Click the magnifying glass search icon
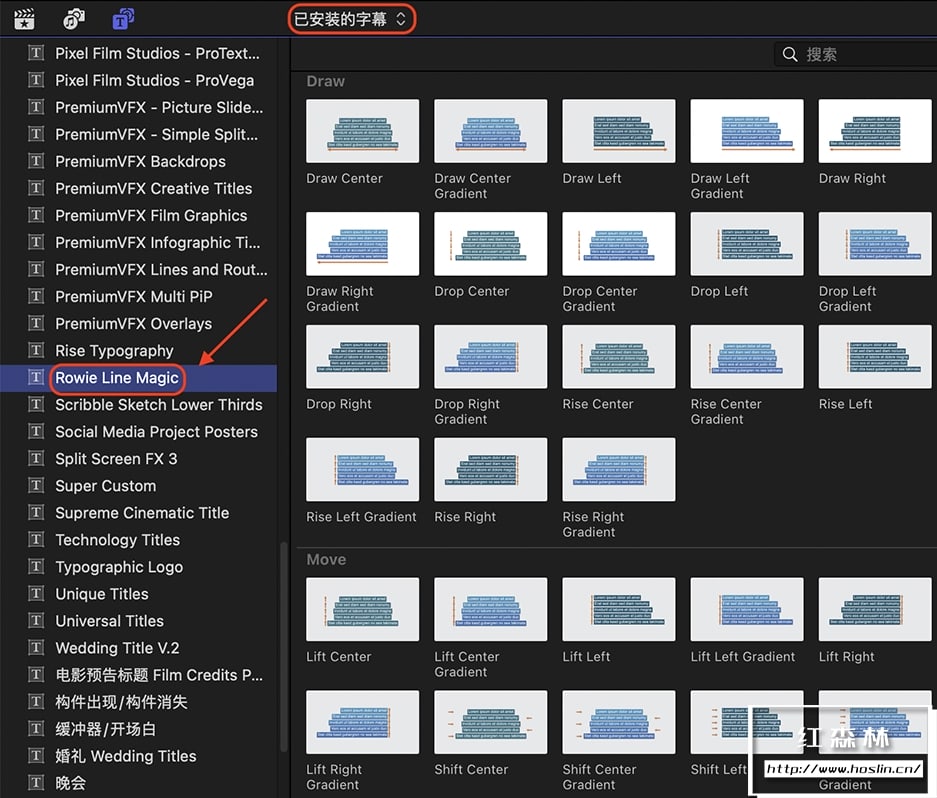This screenshot has width=937, height=798. pos(789,54)
